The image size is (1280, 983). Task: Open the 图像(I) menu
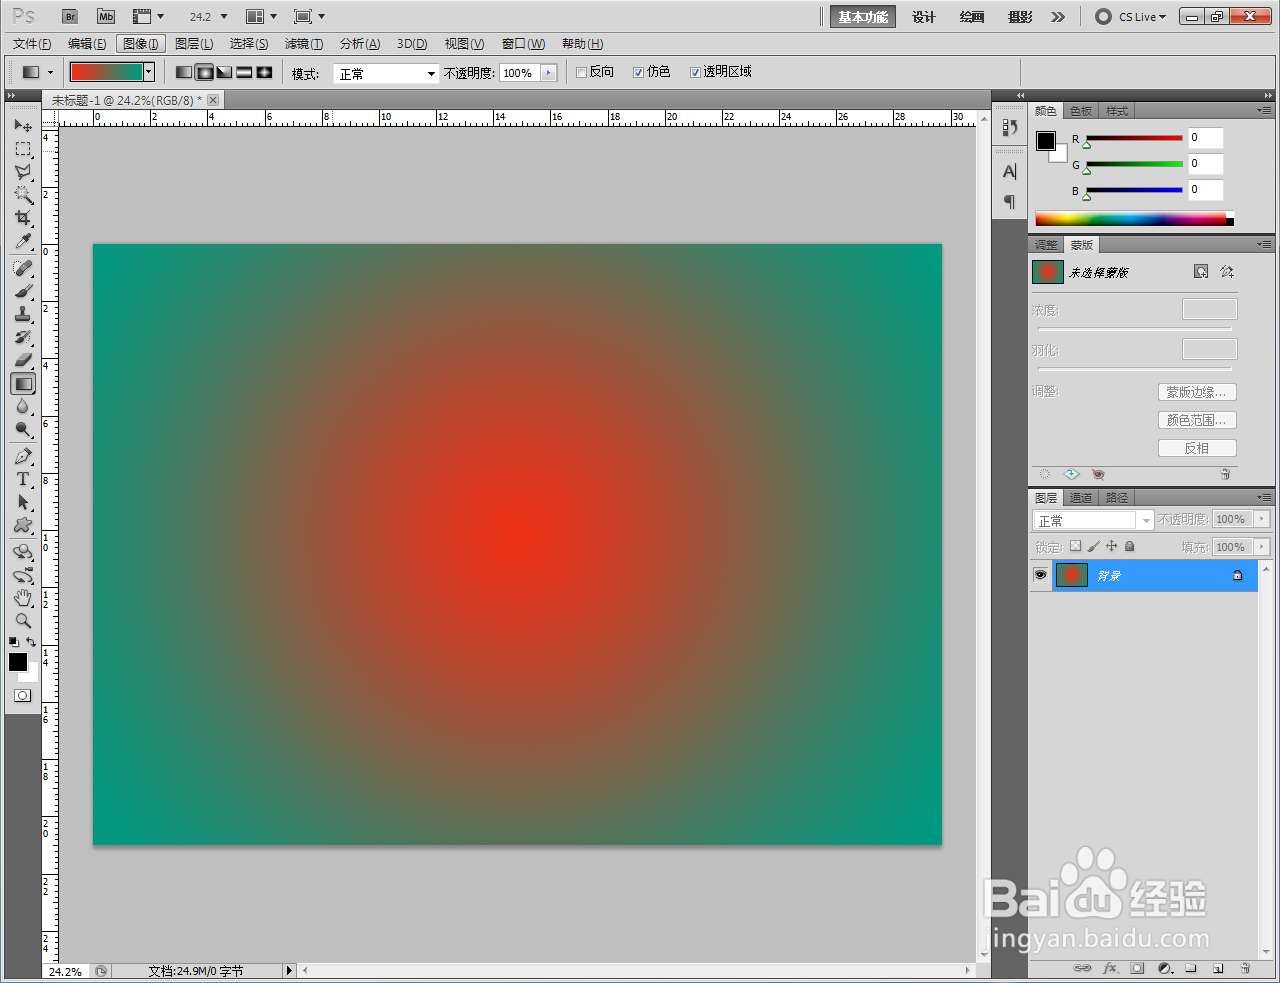[141, 44]
